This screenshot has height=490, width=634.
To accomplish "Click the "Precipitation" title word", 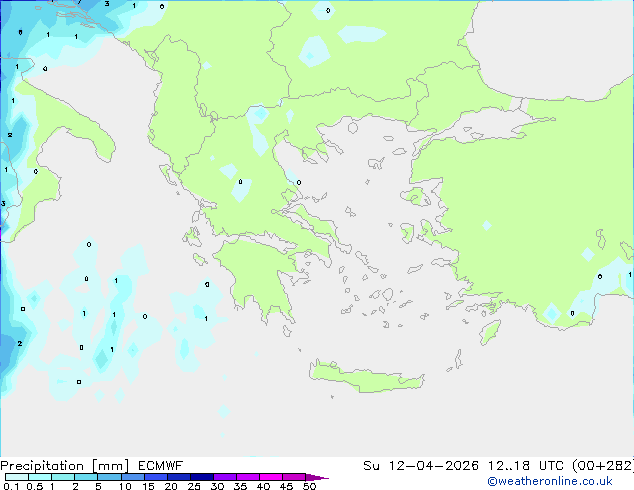I will pyautogui.click(x=42, y=466).
